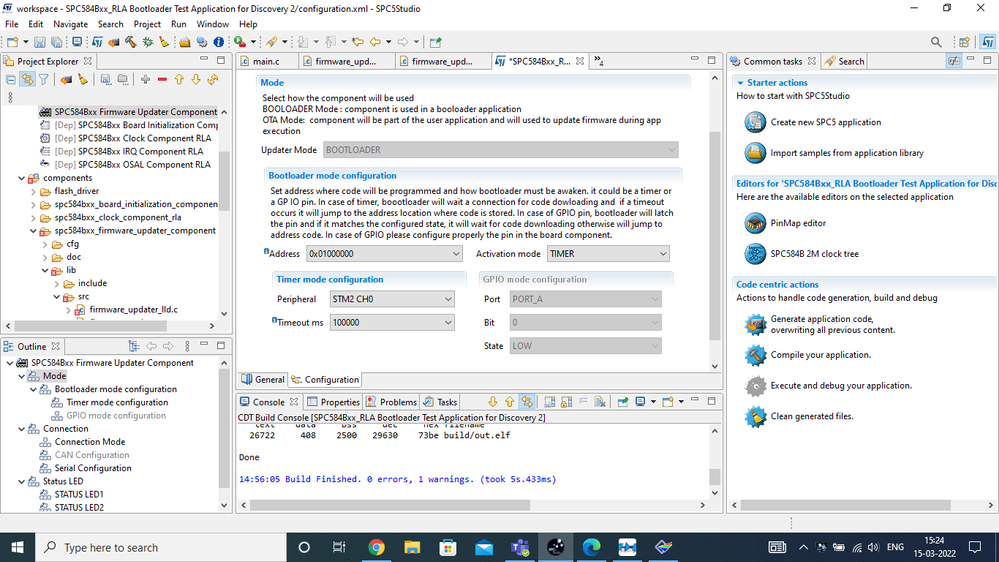Image resolution: width=999 pixels, height=562 pixels.
Task: Collapse Starter actions section triangle
Action: click(x=740, y=83)
